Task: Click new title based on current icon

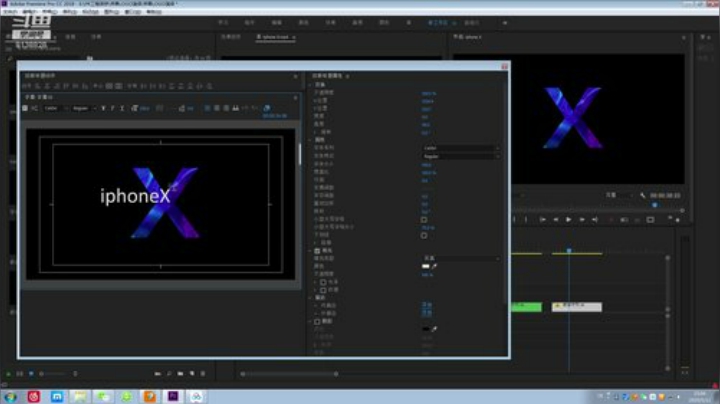Action: point(25,108)
